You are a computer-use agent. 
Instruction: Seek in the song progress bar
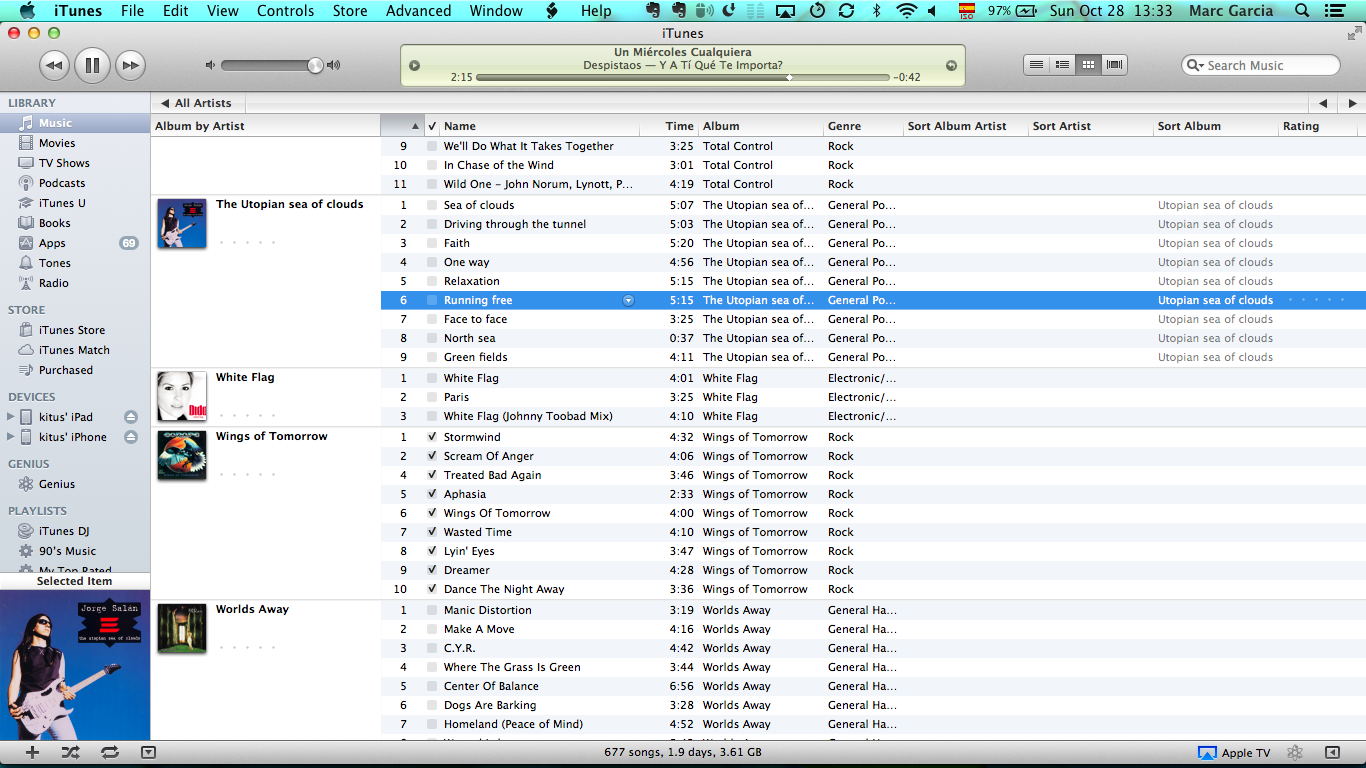683,77
